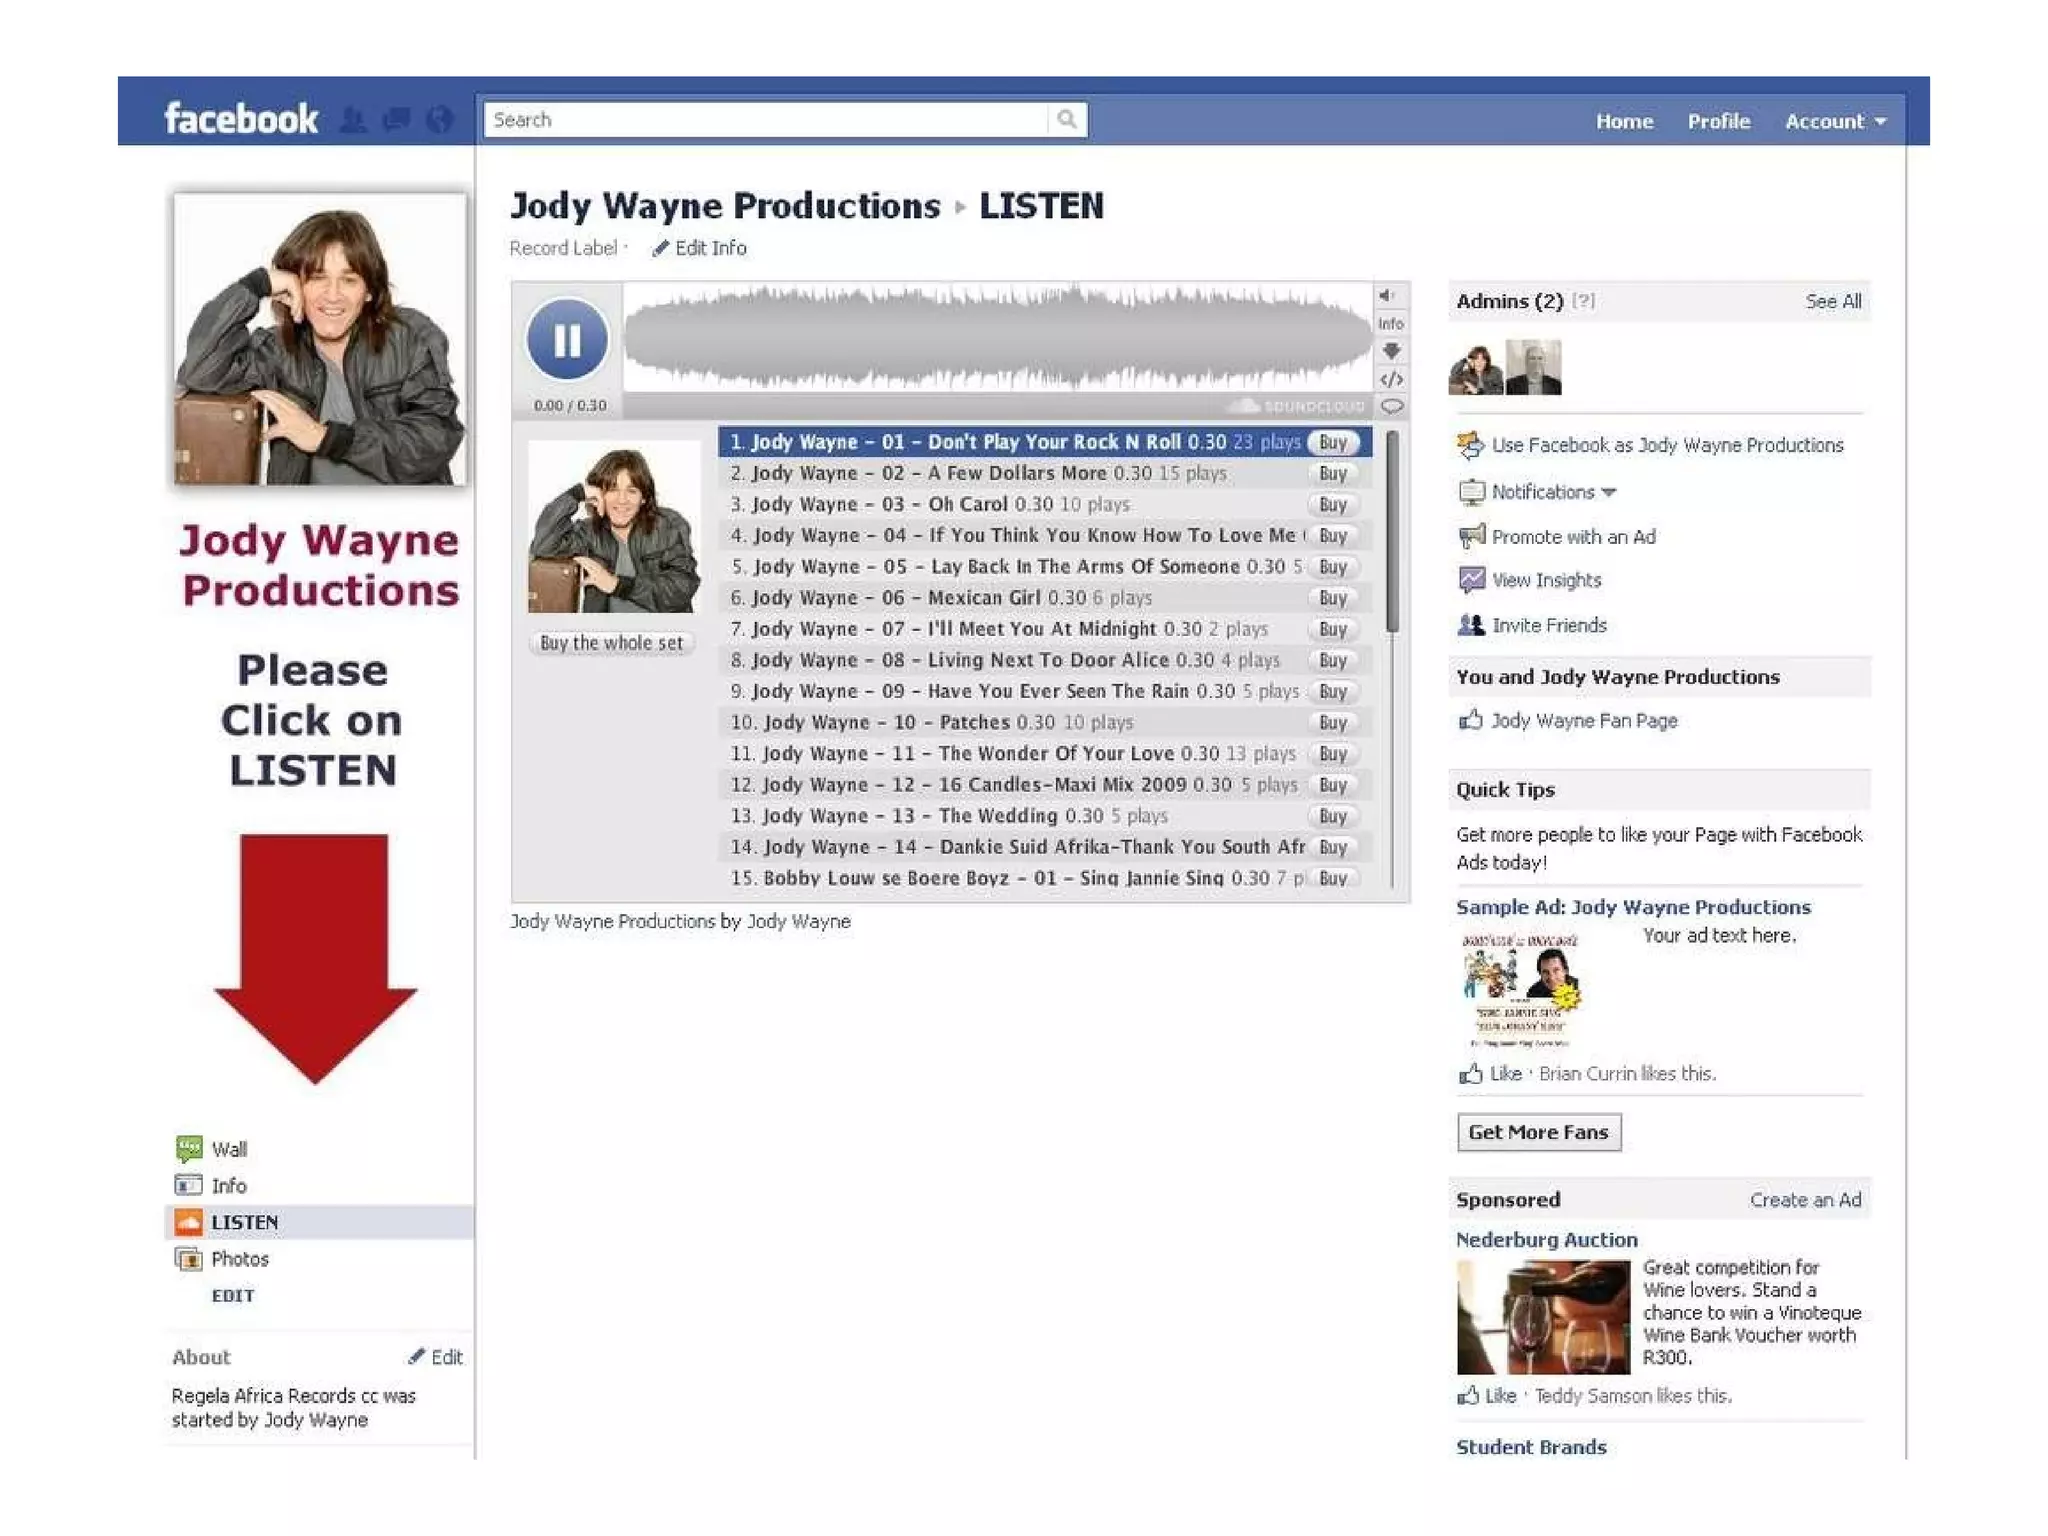Expand the Account dropdown menu
This screenshot has width=2048, height=1536.
[x=1835, y=122]
